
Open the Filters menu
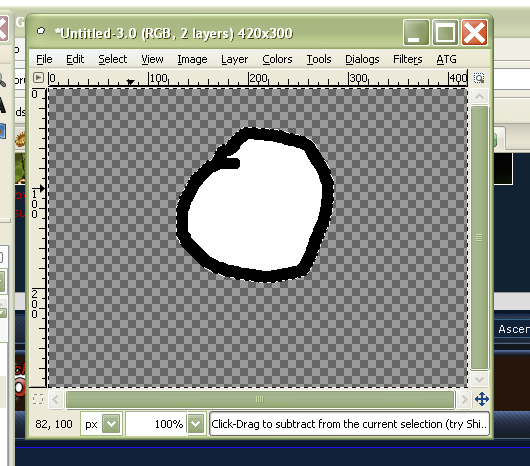tap(408, 59)
